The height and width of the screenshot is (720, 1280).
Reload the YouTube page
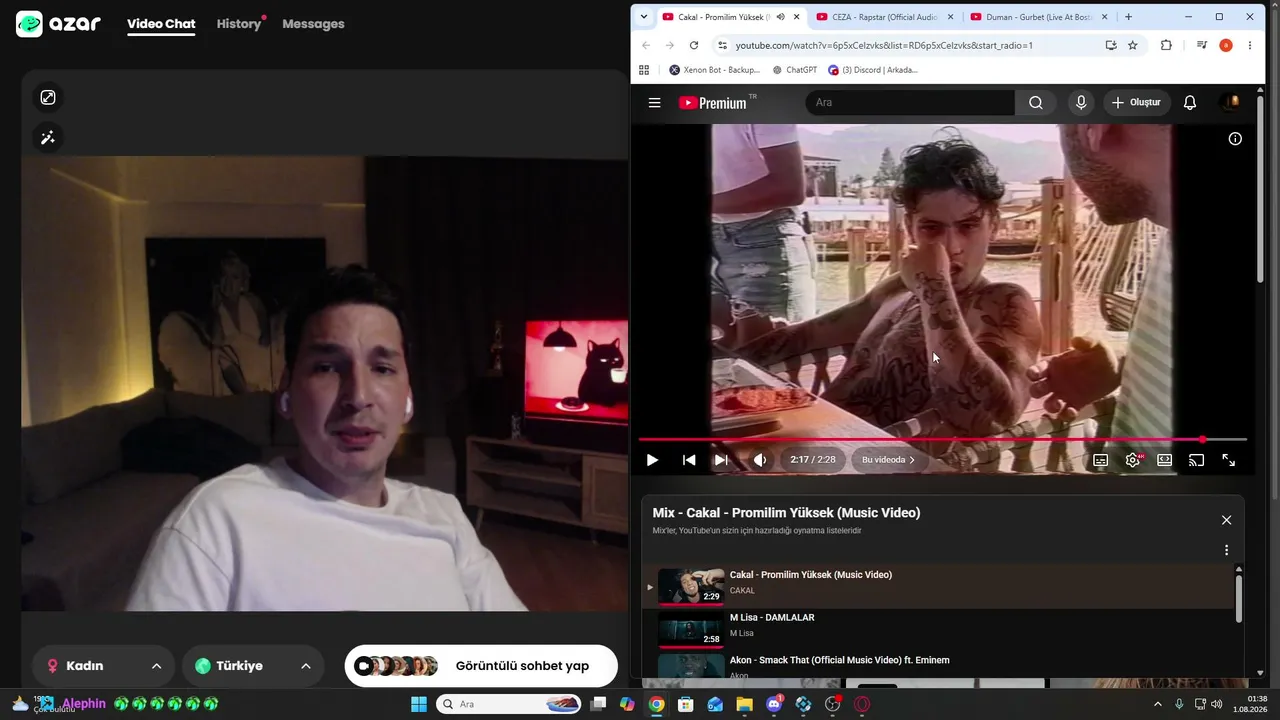[694, 45]
